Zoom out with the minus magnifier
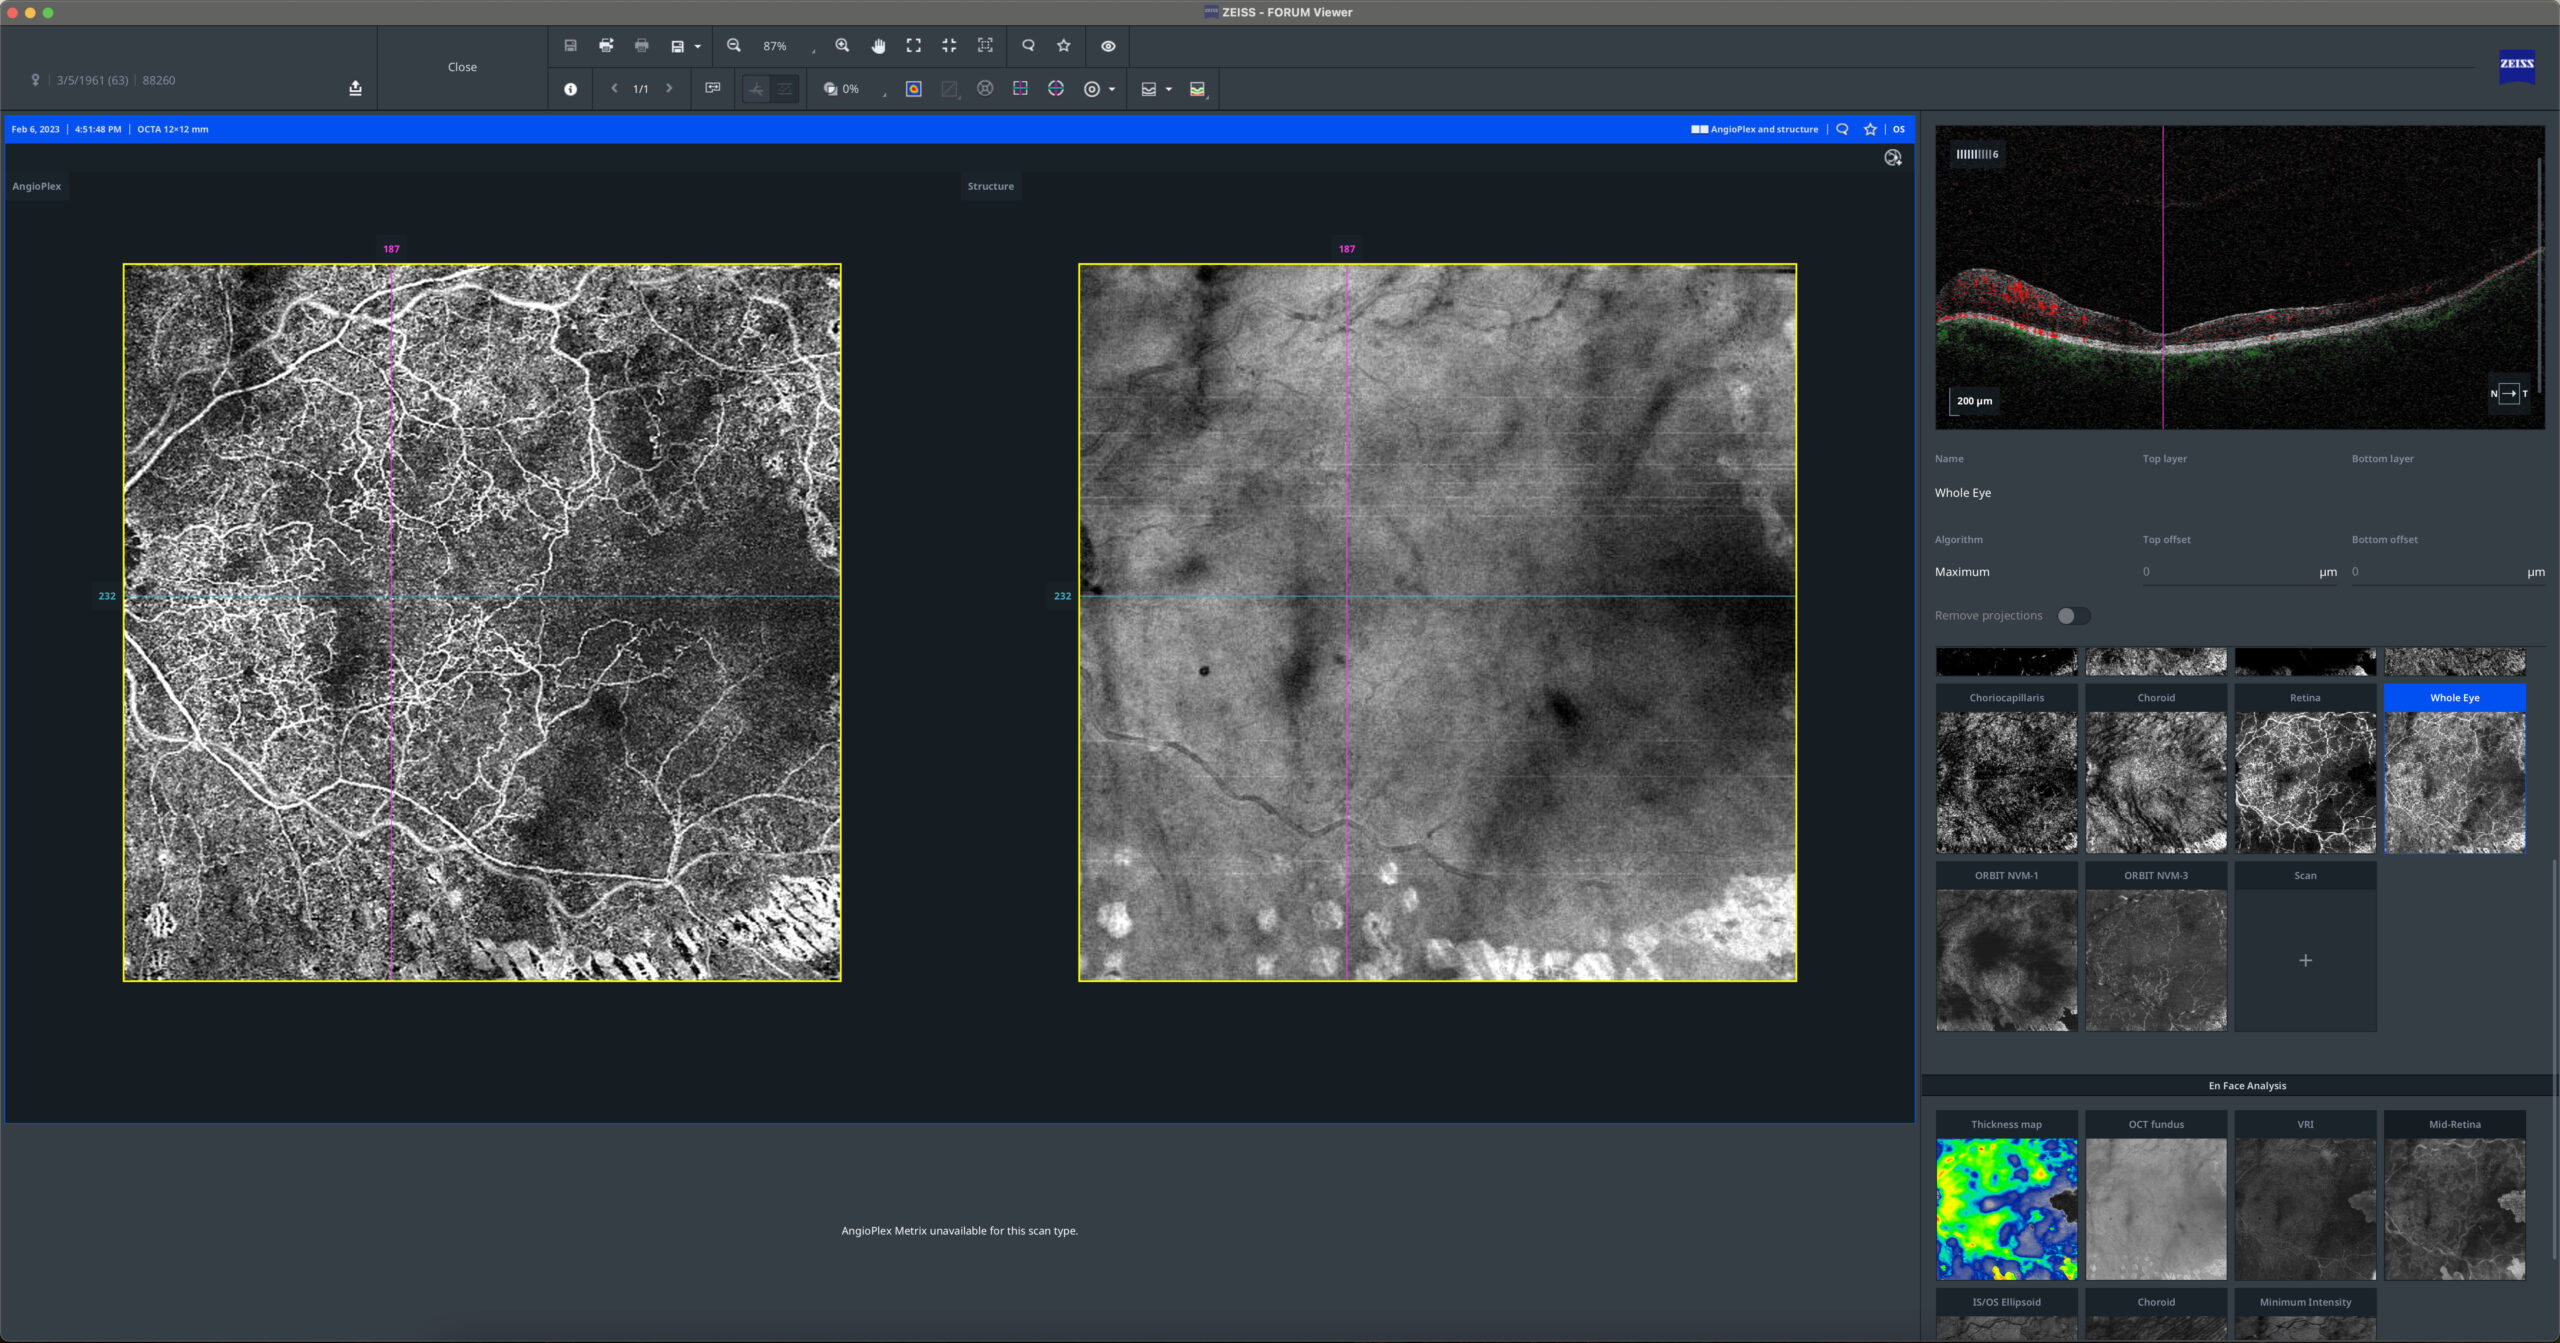The width and height of the screenshot is (2560, 1343). (x=734, y=46)
